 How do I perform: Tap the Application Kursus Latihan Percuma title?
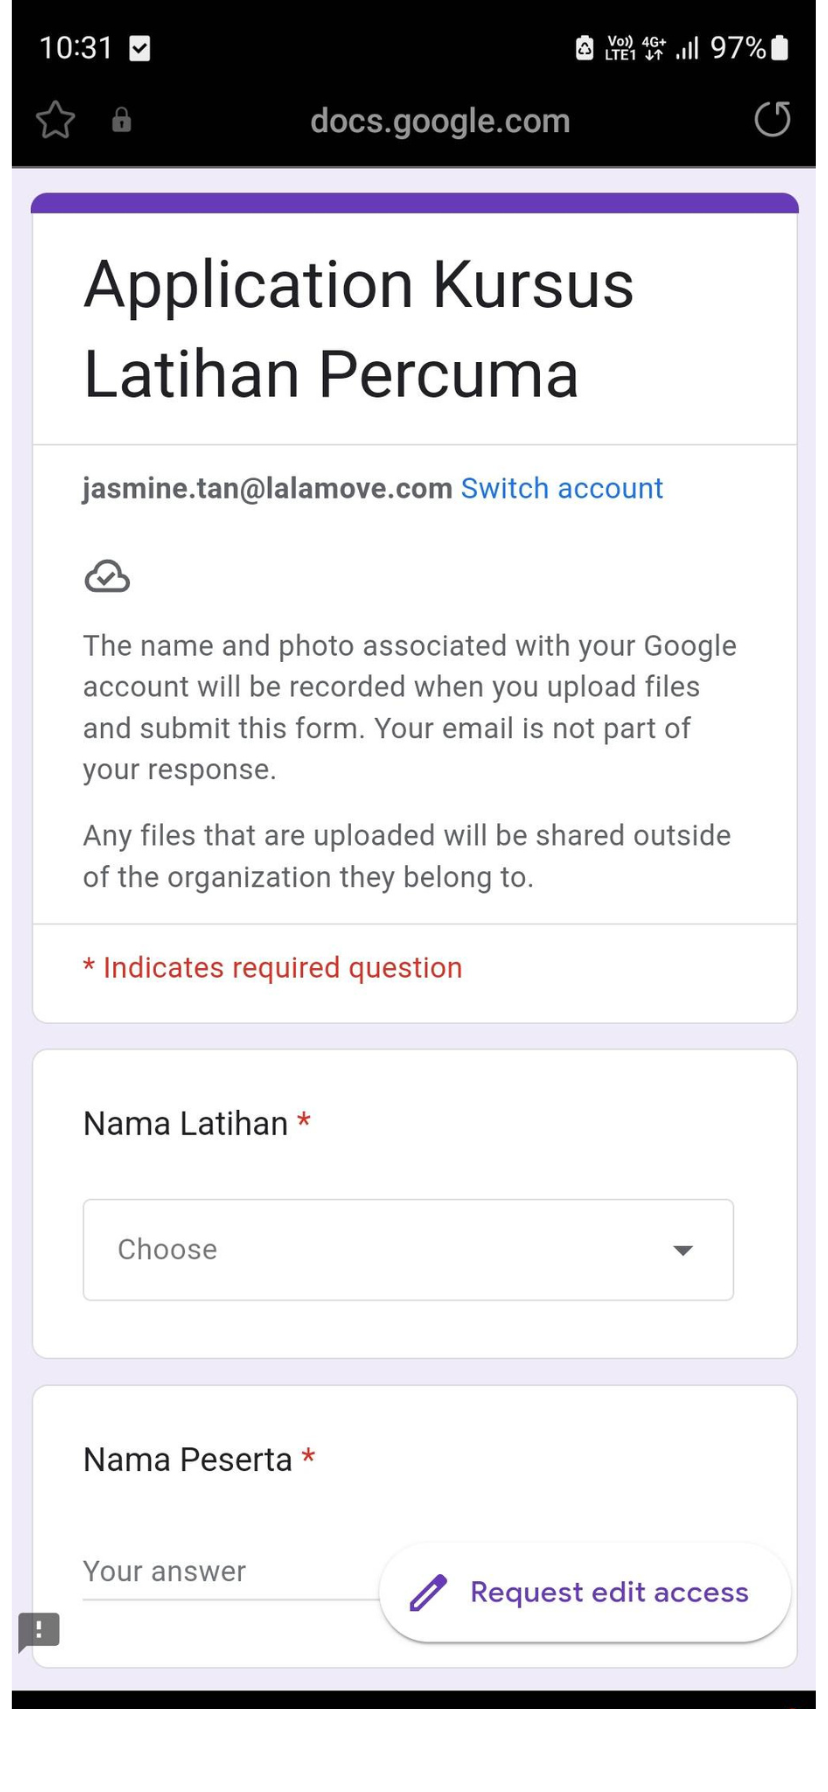click(358, 329)
